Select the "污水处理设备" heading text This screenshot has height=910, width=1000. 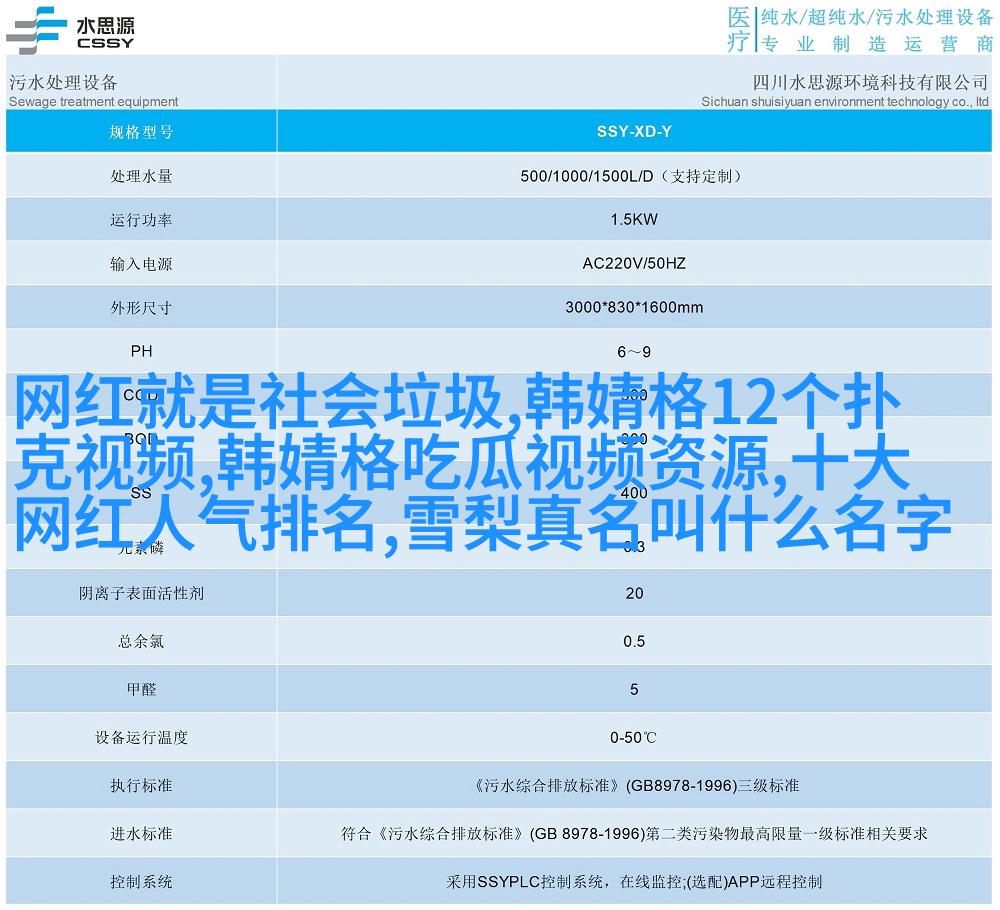(63, 82)
